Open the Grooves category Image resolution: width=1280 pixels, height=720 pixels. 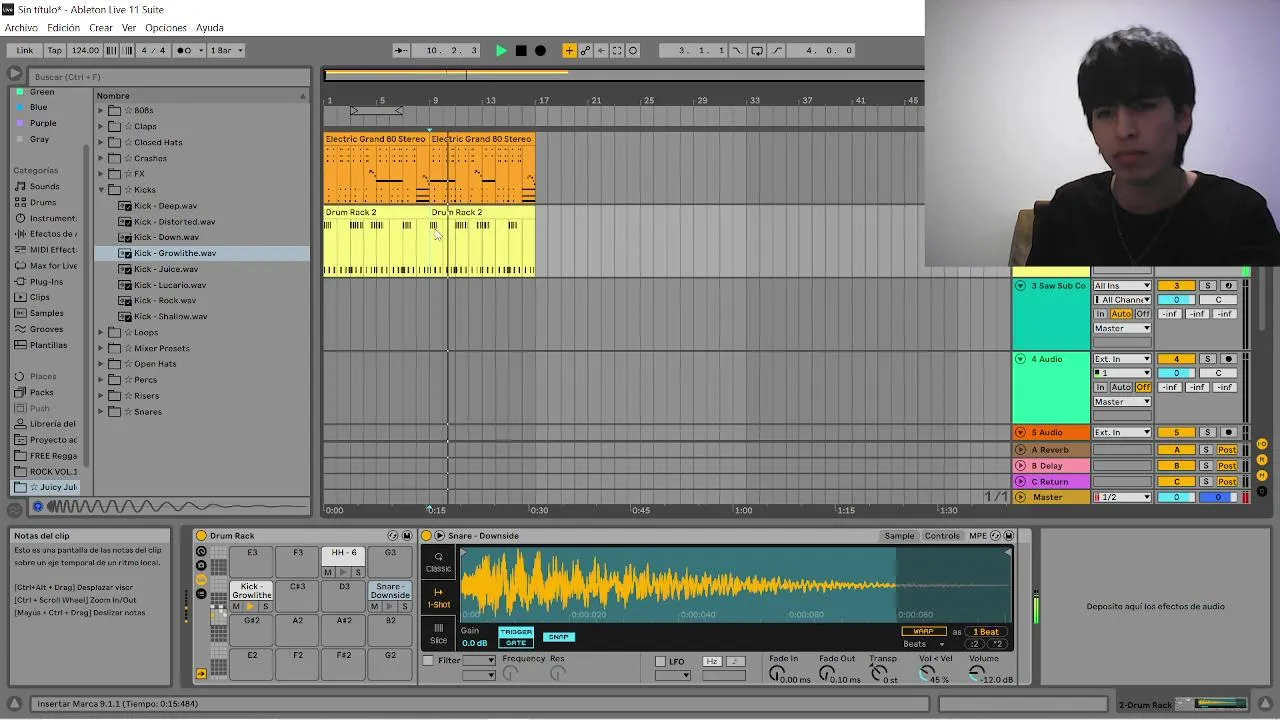click(46, 329)
